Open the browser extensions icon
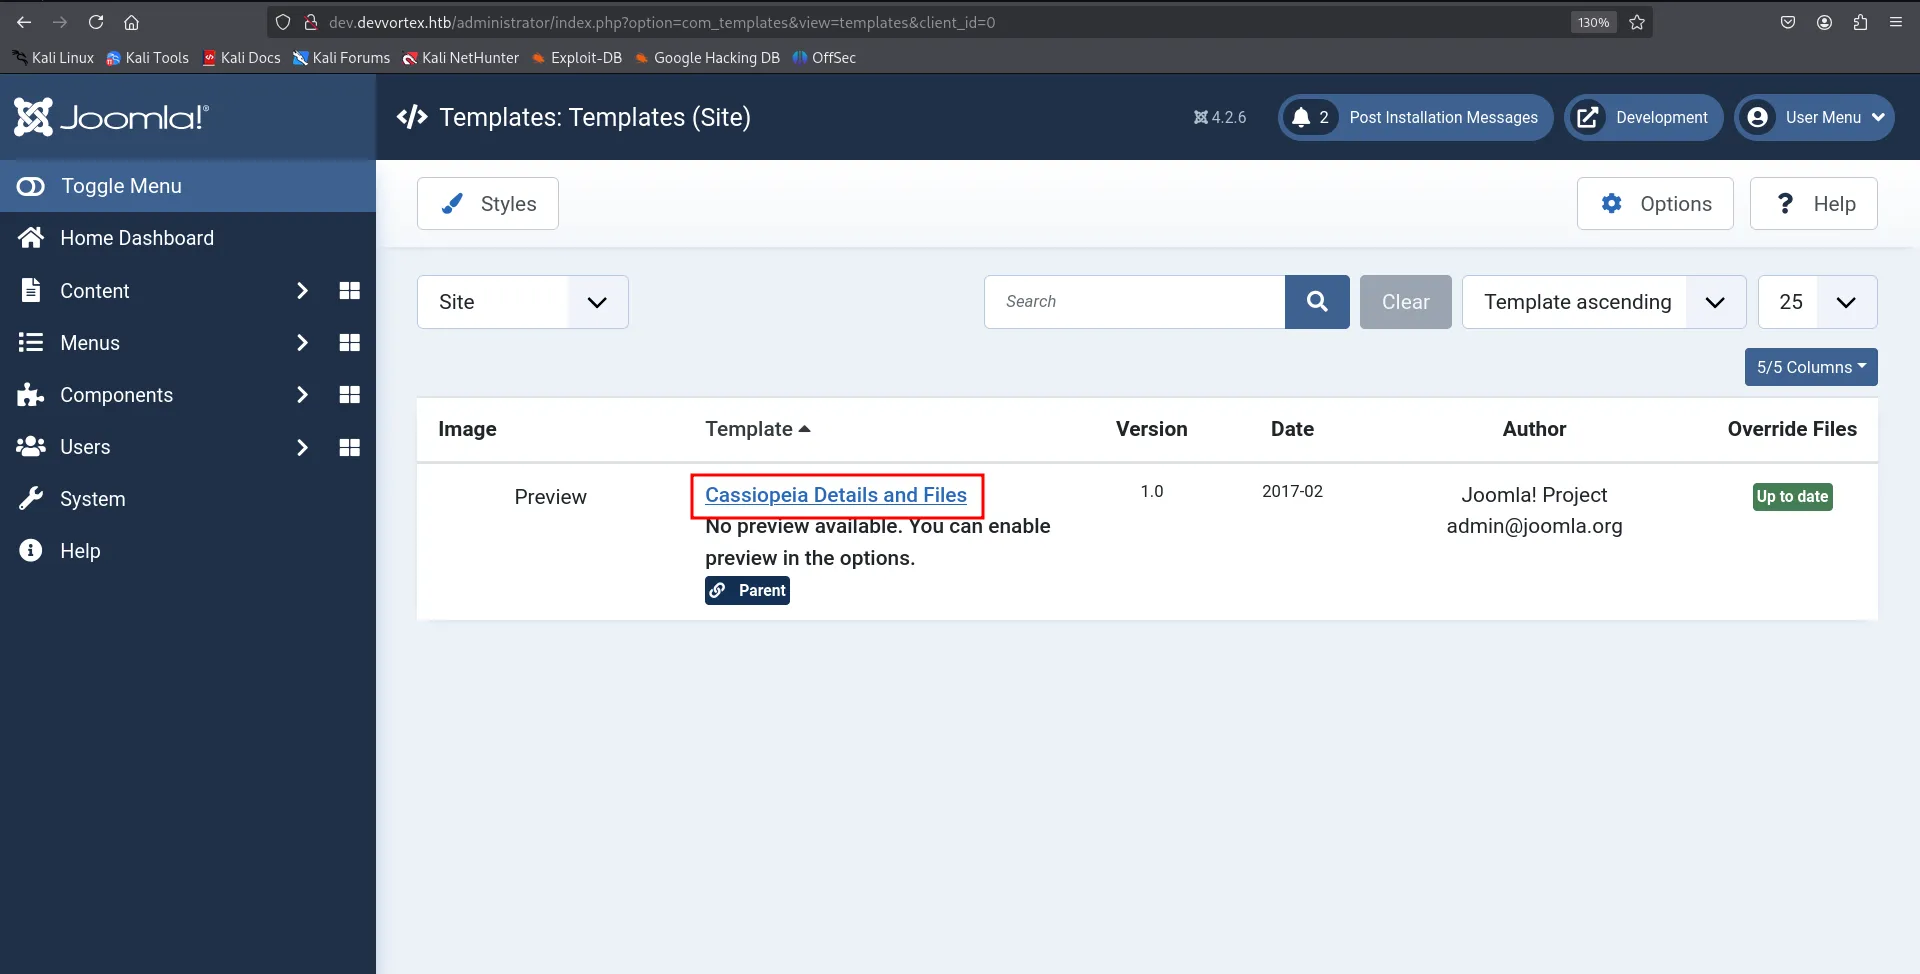This screenshot has width=1920, height=974. tap(1860, 22)
